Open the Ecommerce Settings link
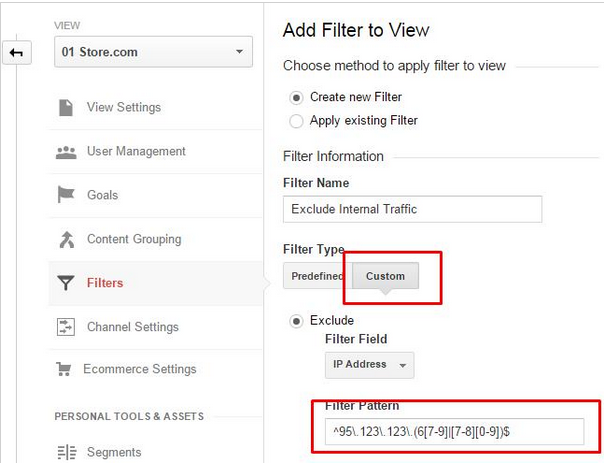604x463 pixels. coord(140,369)
